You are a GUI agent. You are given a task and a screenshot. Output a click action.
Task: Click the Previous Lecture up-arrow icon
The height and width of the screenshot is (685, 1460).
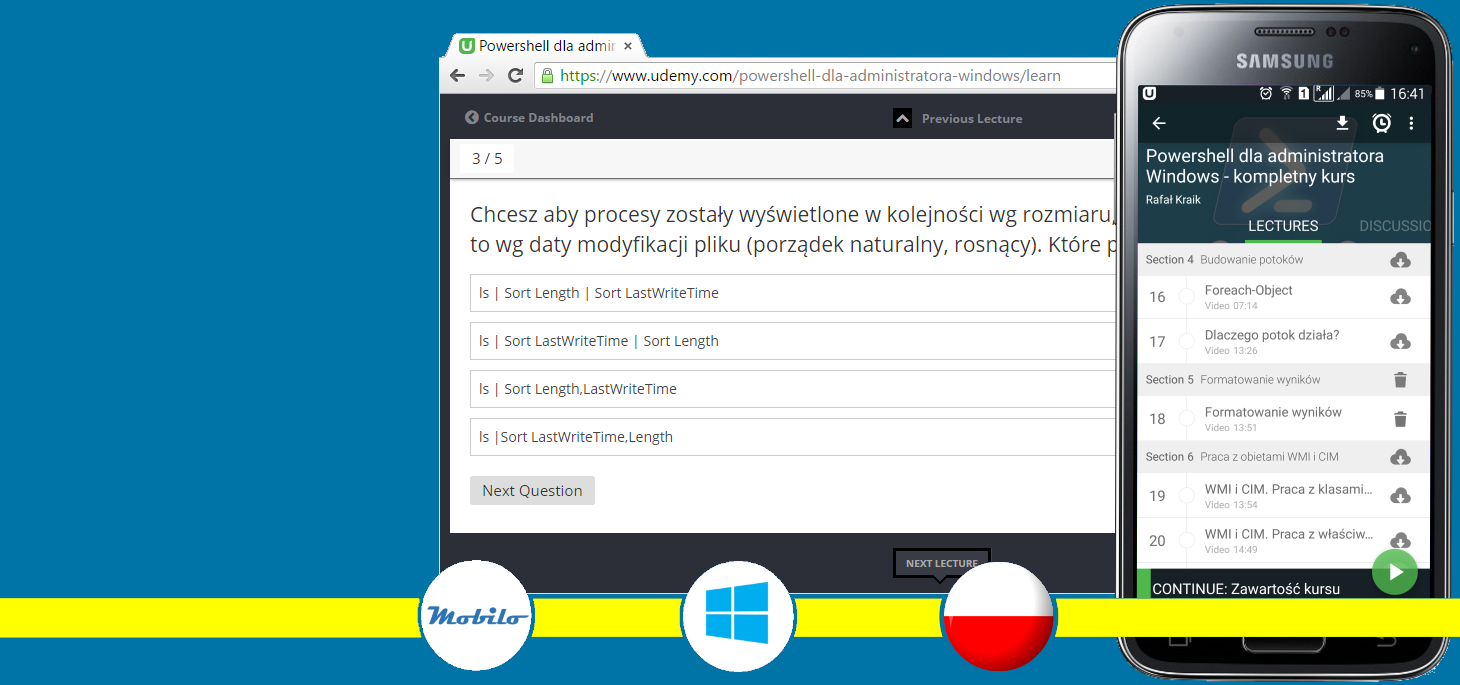click(x=902, y=118)
